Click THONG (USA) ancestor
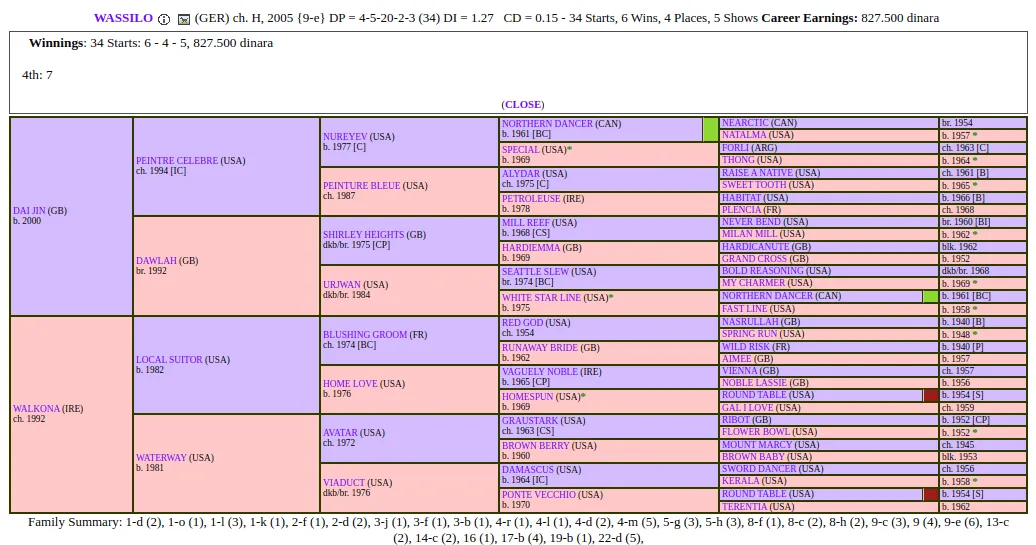The image size is (1036, 545). [738, 160]
